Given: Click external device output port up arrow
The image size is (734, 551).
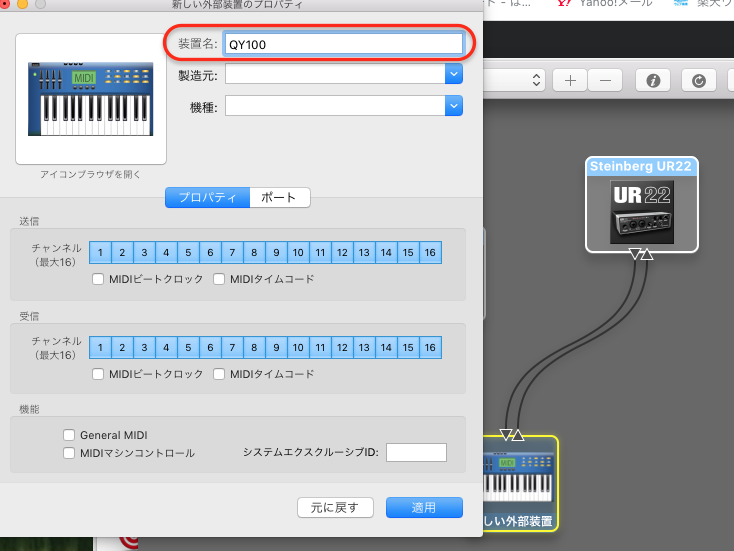Looking at the screenshot, I should coord(518,435).
